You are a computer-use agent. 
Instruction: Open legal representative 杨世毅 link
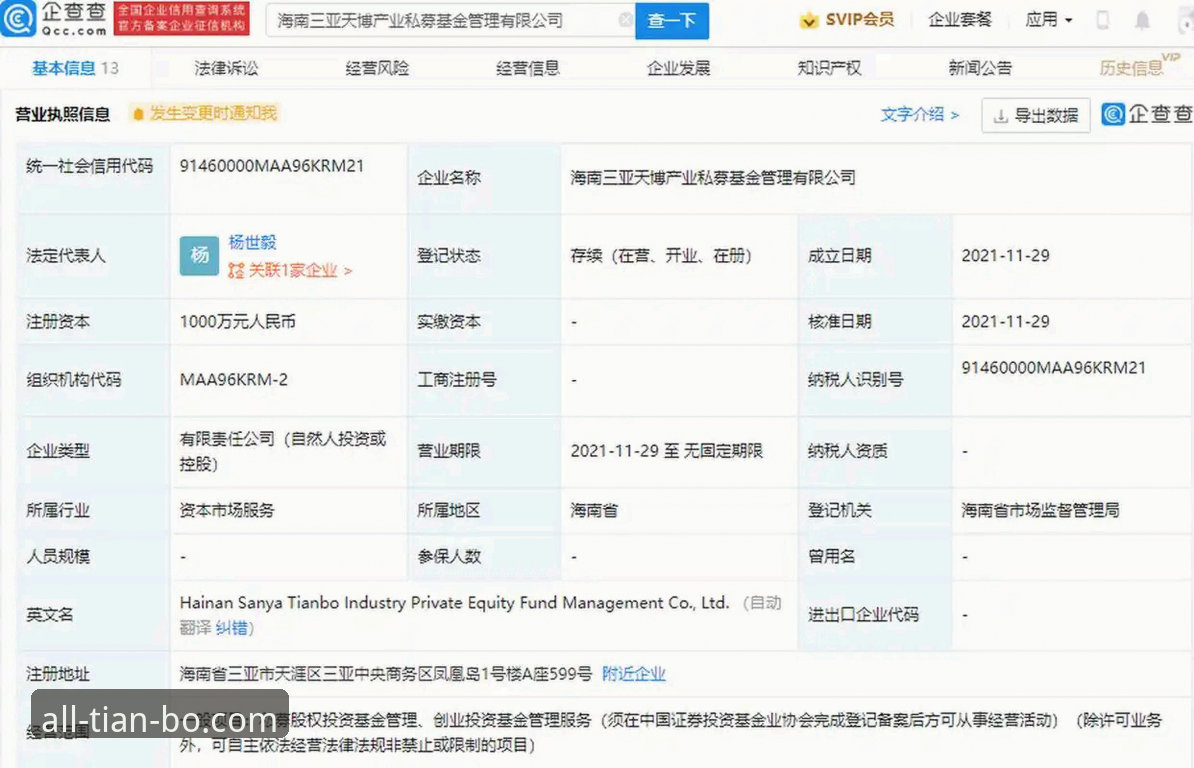coord(252,242)
